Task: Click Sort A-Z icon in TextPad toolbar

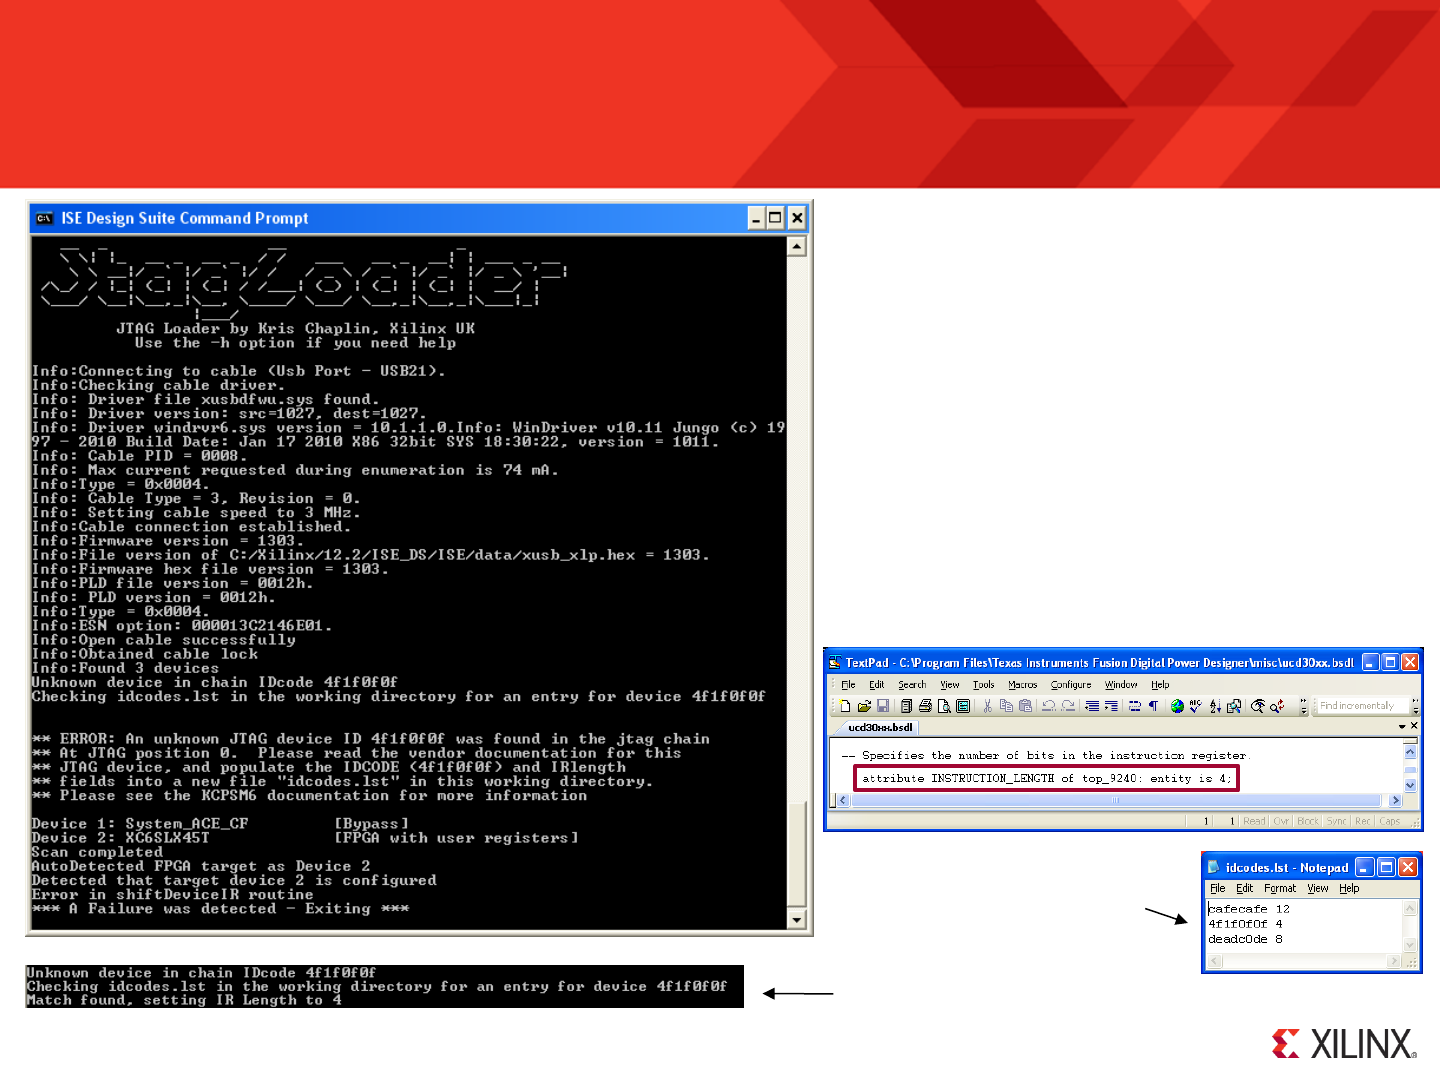Action: [x=1215, y=706]
